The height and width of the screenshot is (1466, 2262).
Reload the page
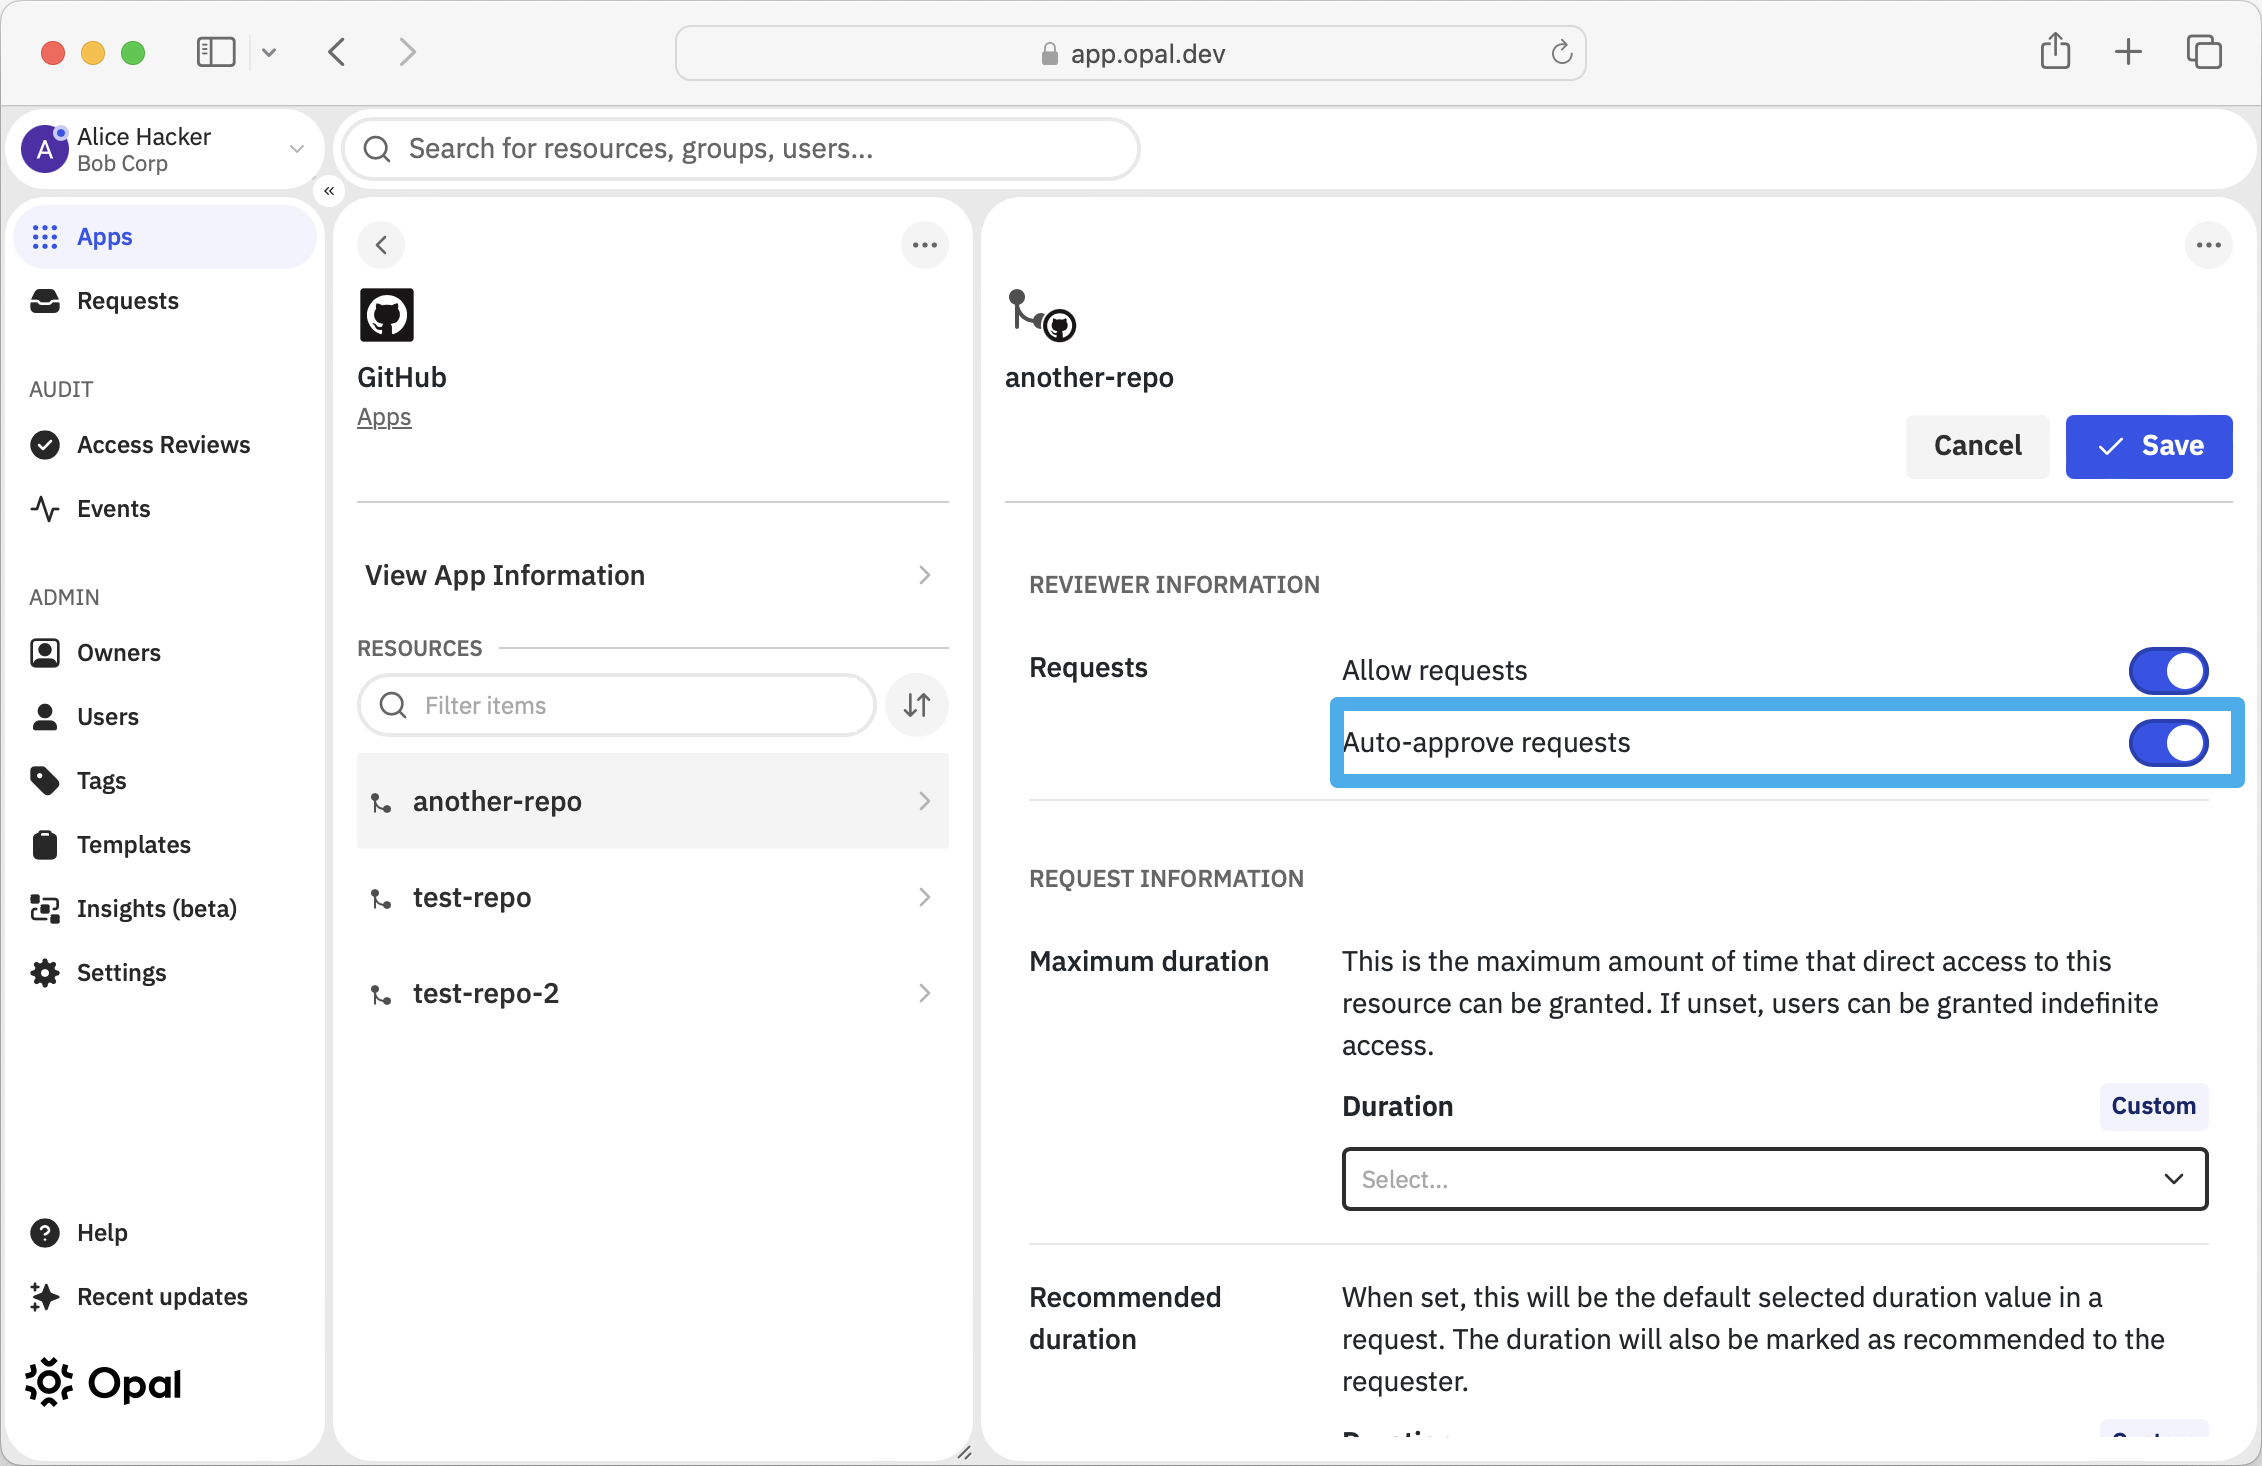pyautogui.click(x=1561, y=52)
